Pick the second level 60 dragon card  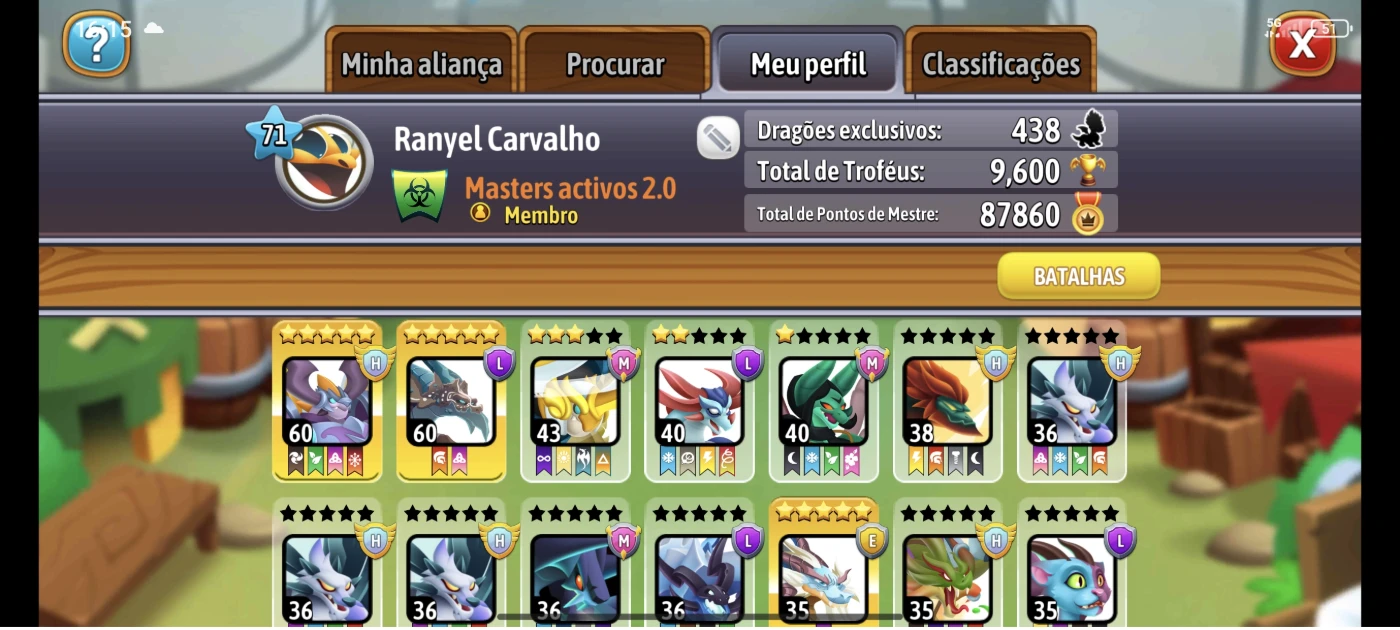451,401
